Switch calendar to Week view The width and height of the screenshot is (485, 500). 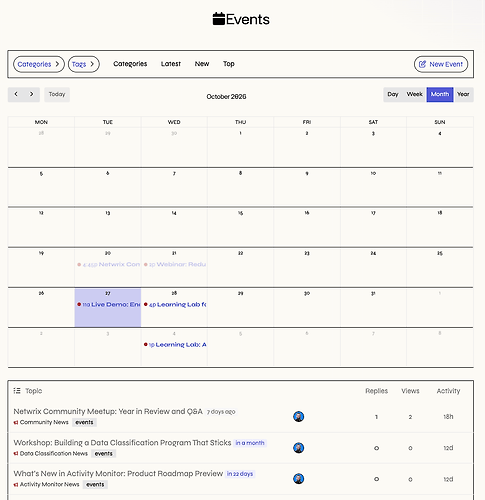[x=414, y=94]
